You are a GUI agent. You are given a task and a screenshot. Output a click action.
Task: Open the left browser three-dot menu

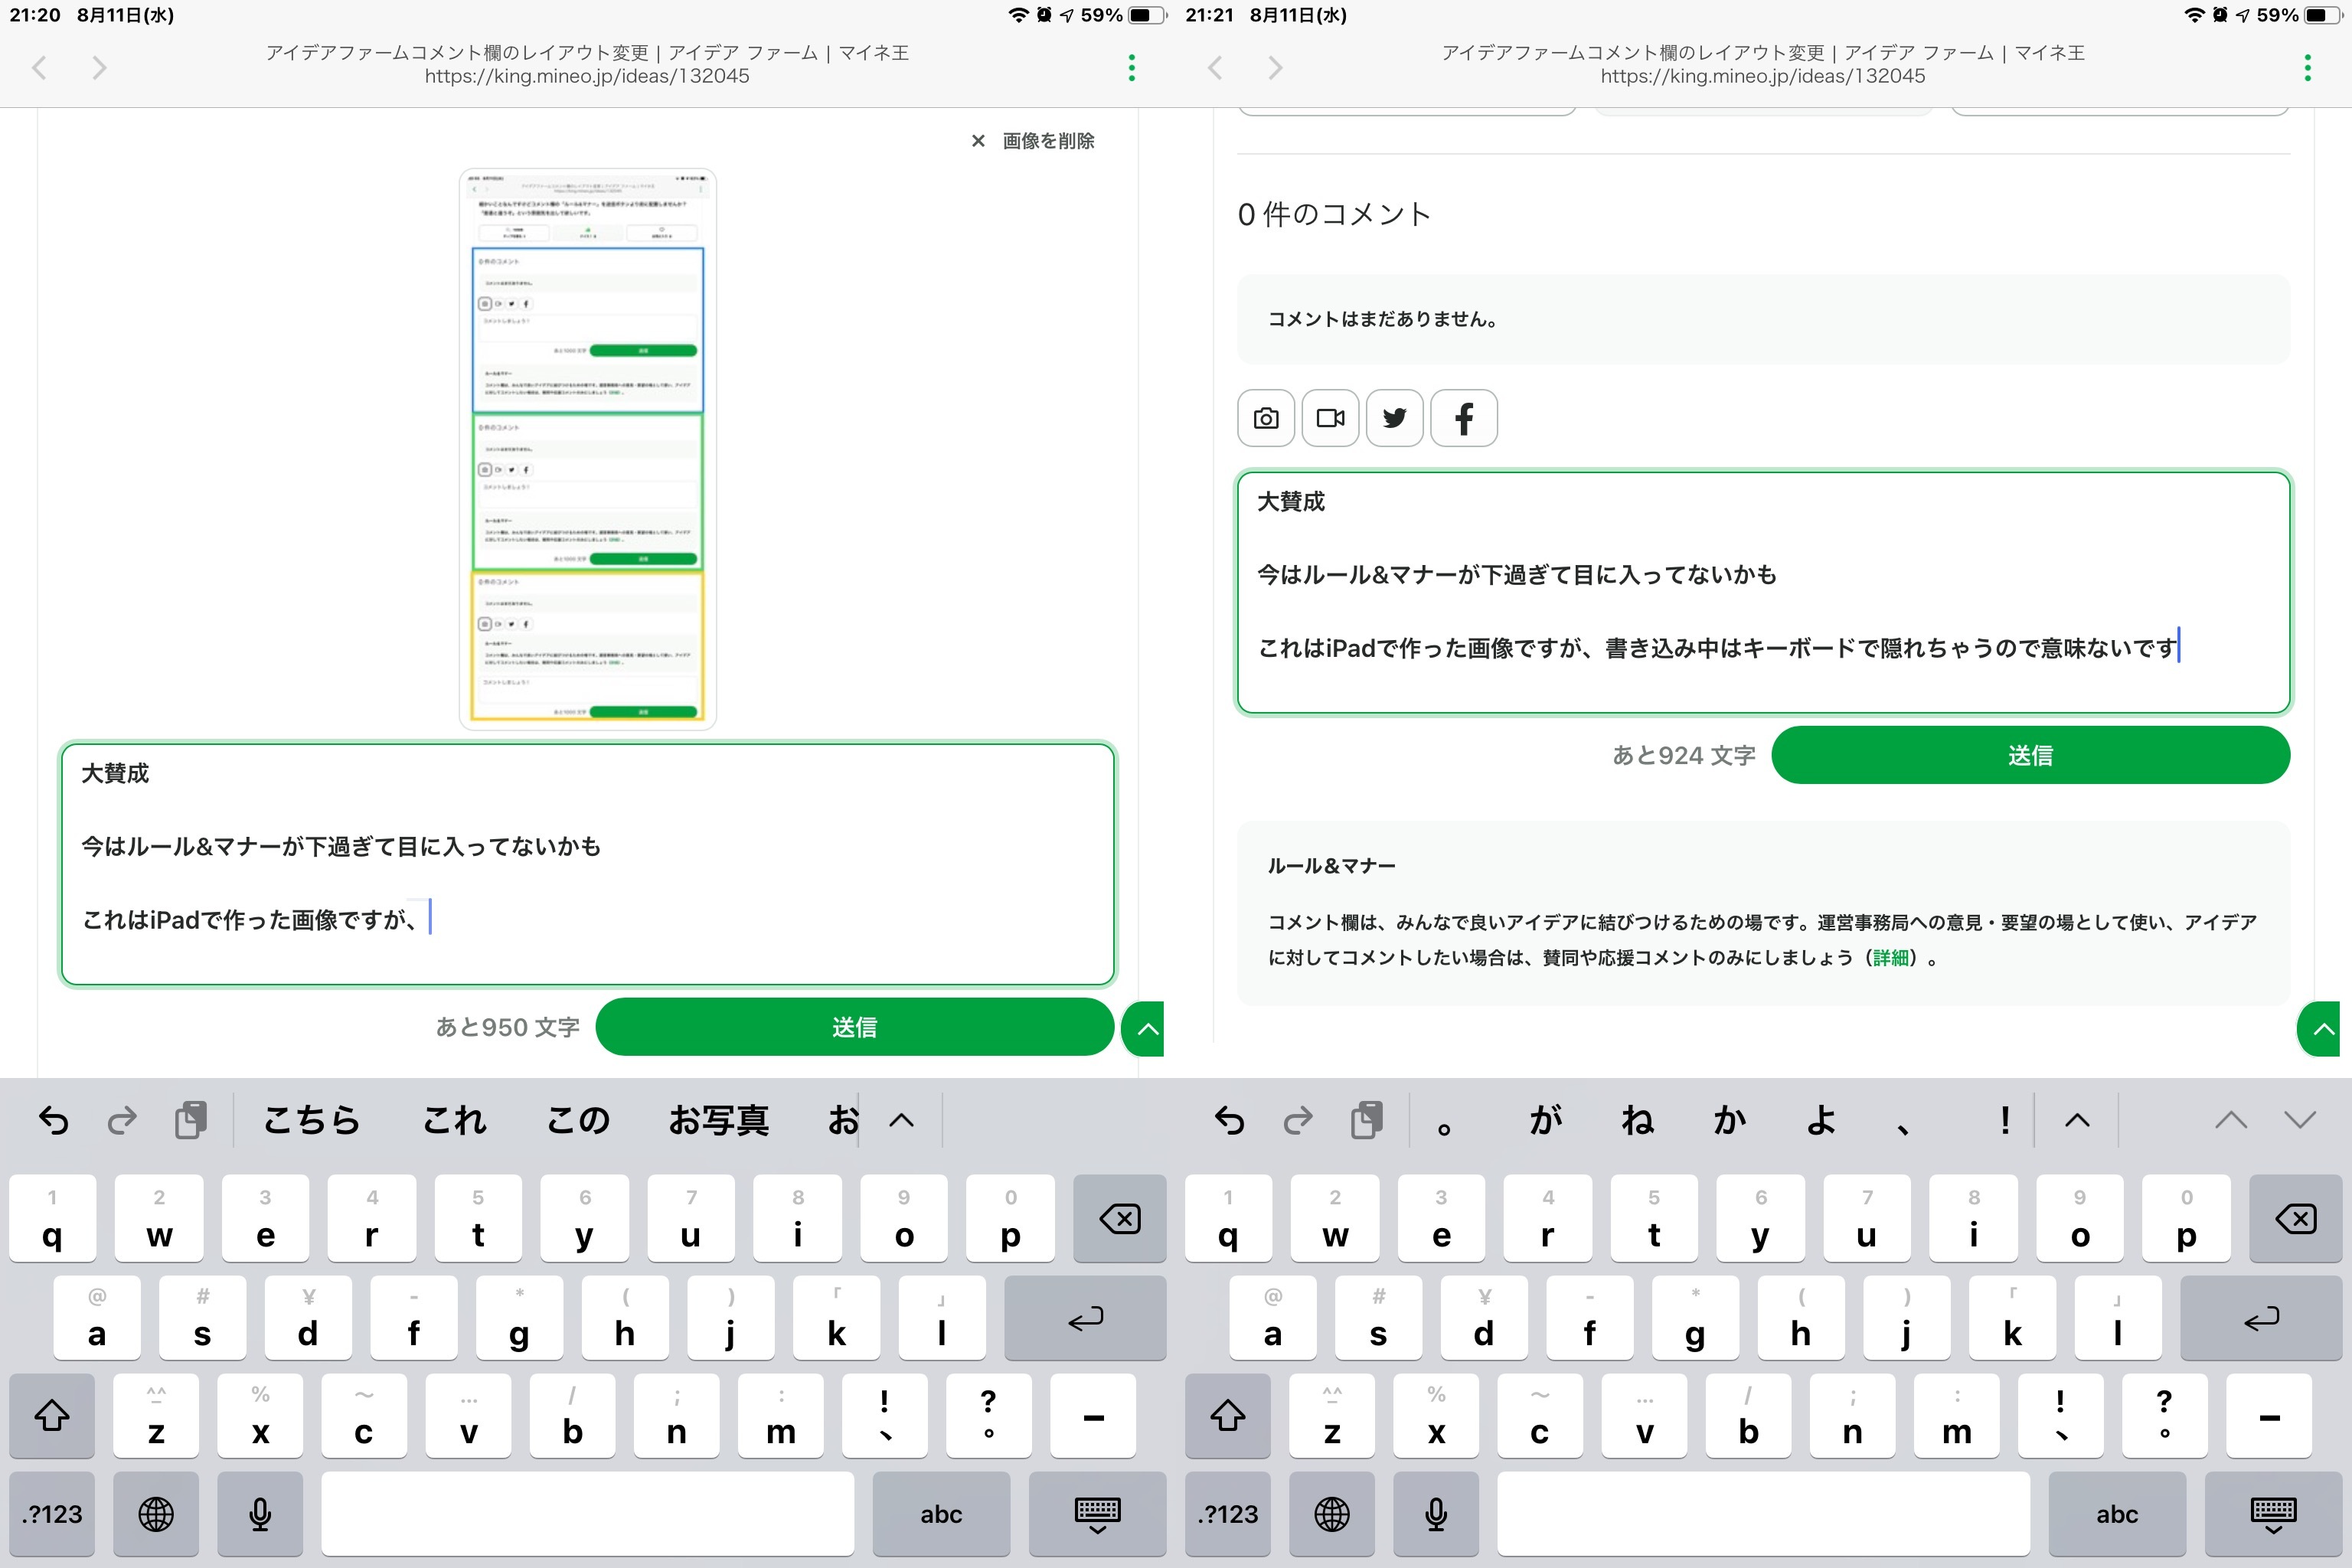1131,68
